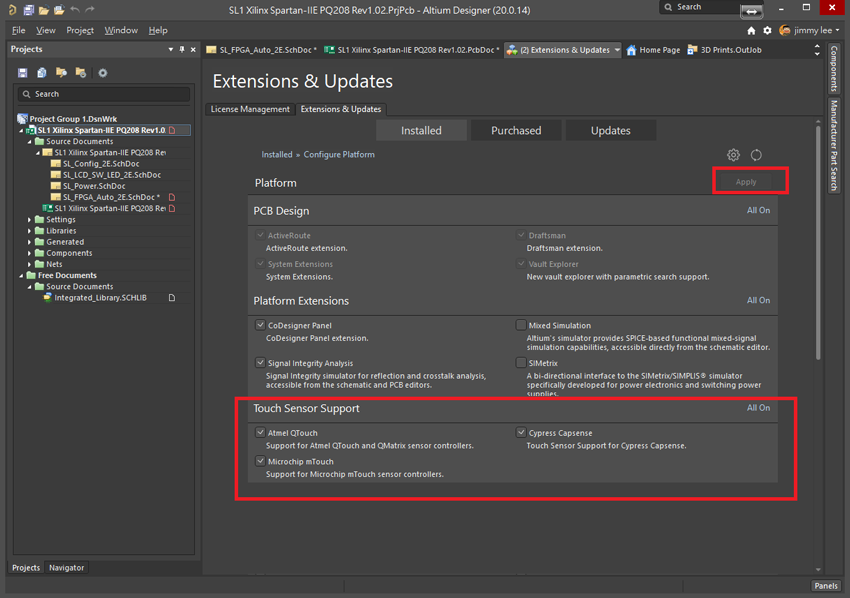Image resolution: width=850 pixels, height=598 pixels.
Task: Open extensions settings gear icon
Action: (x=733, y=155)
